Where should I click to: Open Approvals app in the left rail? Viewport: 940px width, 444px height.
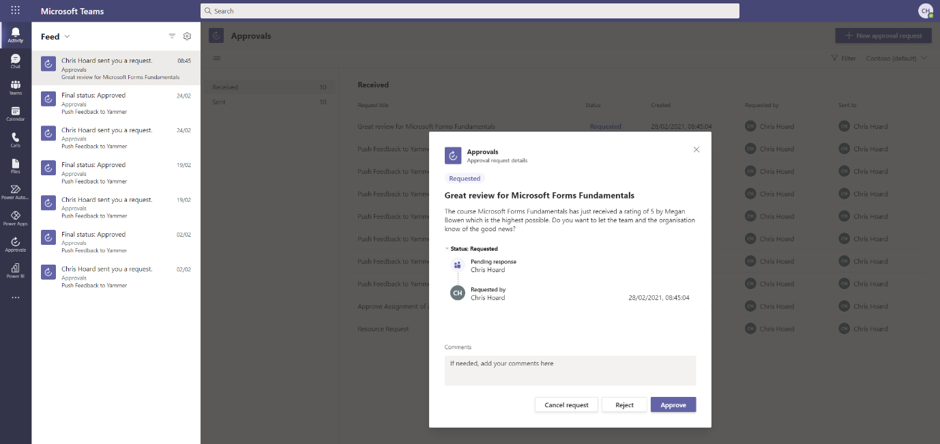point(16,244)
